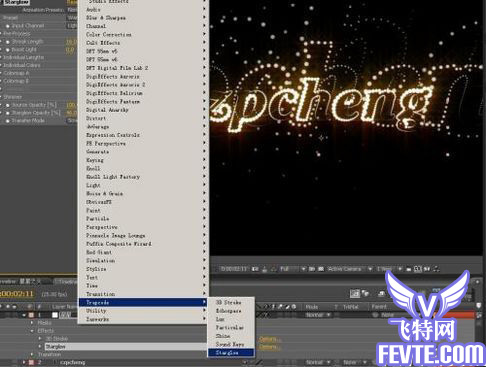The width and height of the screenshot is (486, 367).
Task: Toggle the Boost Light stopwatch
Action: (8, 50)
